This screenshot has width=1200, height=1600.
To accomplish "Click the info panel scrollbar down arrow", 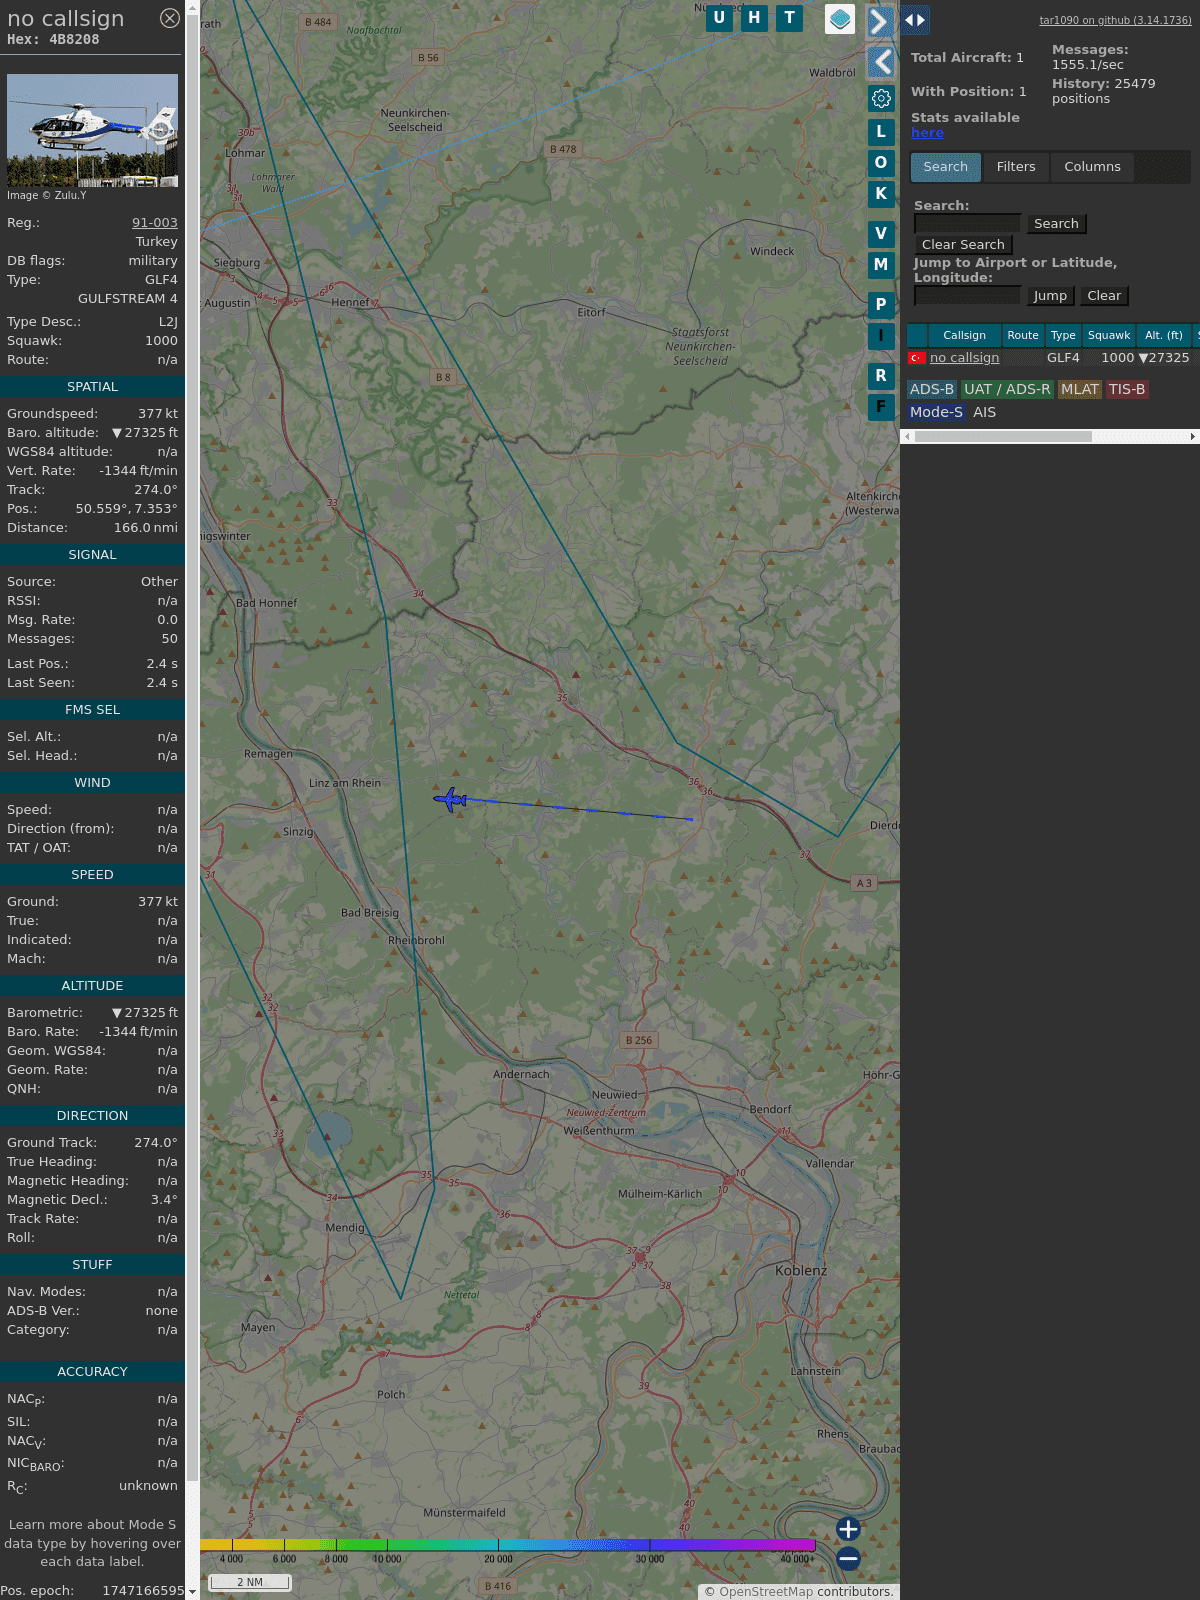I will pyautogui.click(x=192, y=1592).
